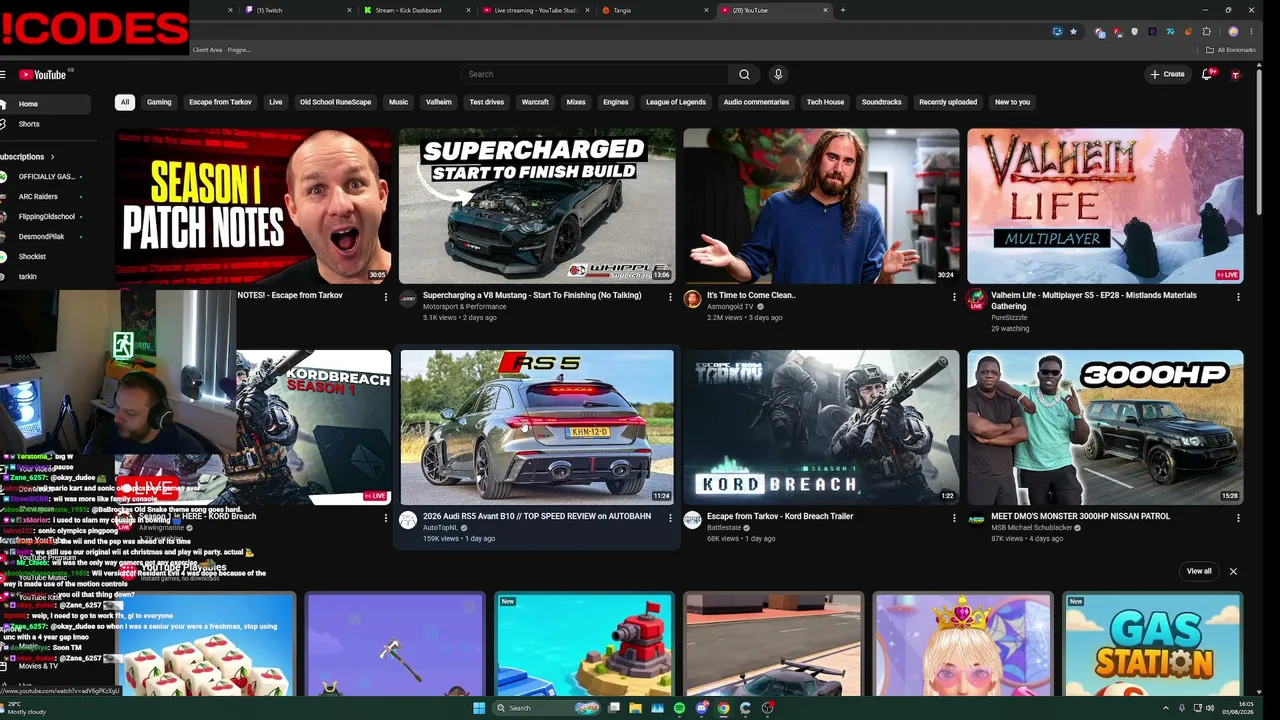Filter feed by Mixes chip
The width and height of the screenshot is (1280, 720).
(x=576, y=102)
